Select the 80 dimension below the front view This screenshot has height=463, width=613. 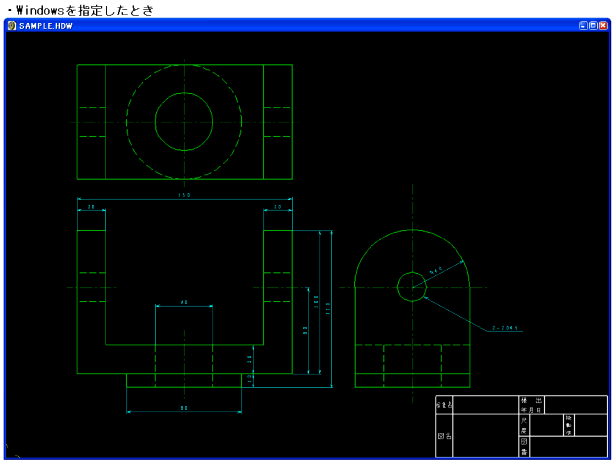[184, 408]
